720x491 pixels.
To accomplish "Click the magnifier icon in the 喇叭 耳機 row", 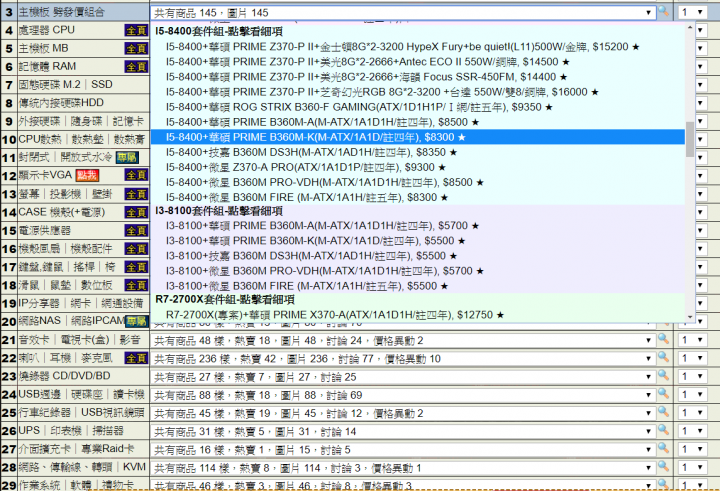I will 664,357.
